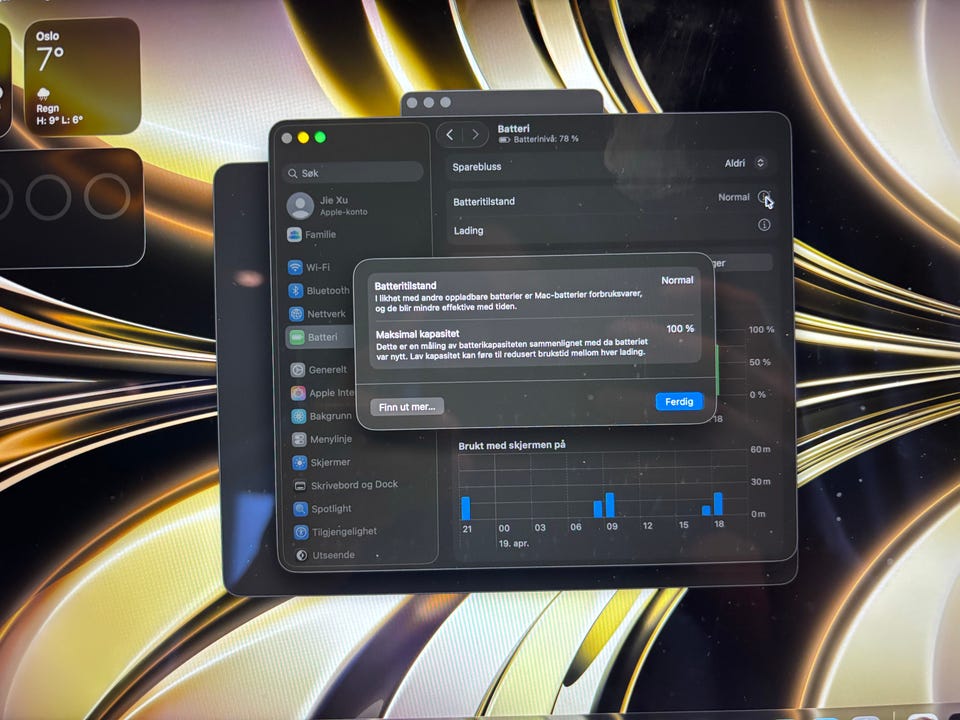This screenshot has width=960, height=720.
Task: Click Batterinivå: 78 % status text
Action: click(x=546, y=140)
